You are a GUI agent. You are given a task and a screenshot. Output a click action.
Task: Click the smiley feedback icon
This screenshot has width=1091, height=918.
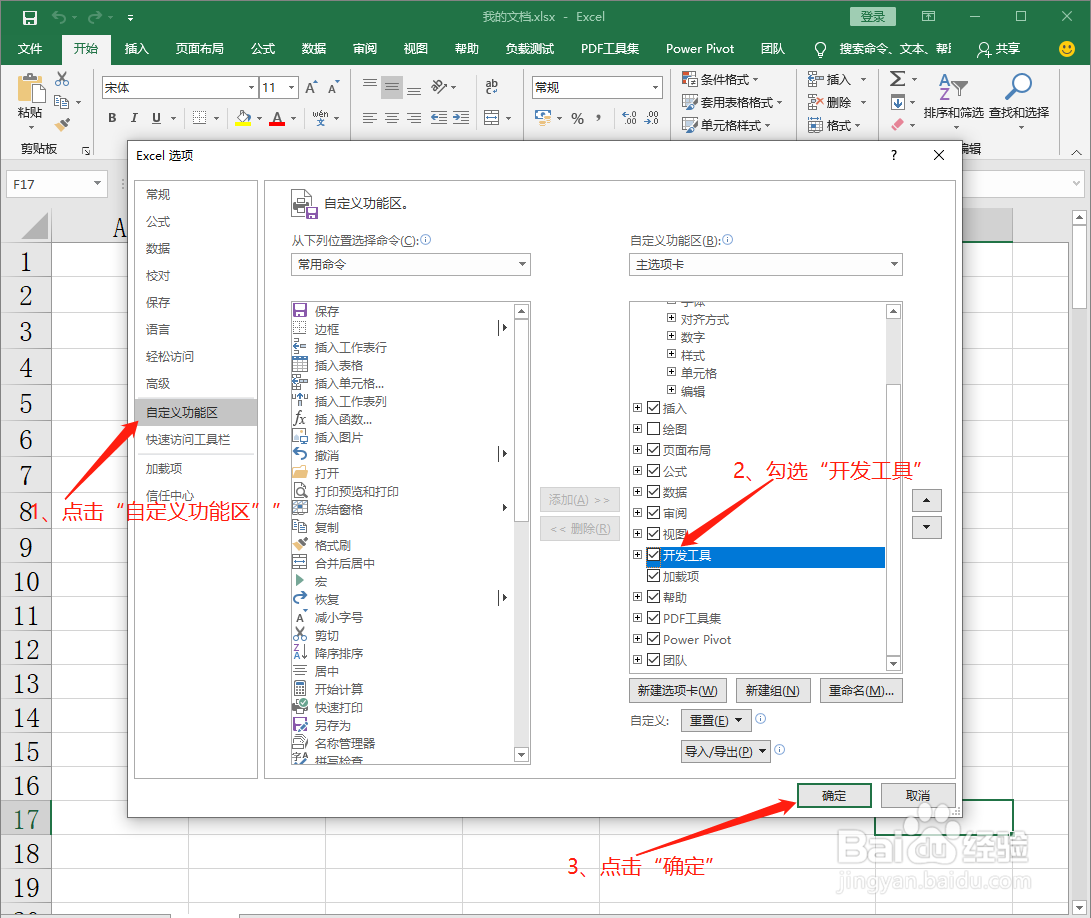(1066, 49)
